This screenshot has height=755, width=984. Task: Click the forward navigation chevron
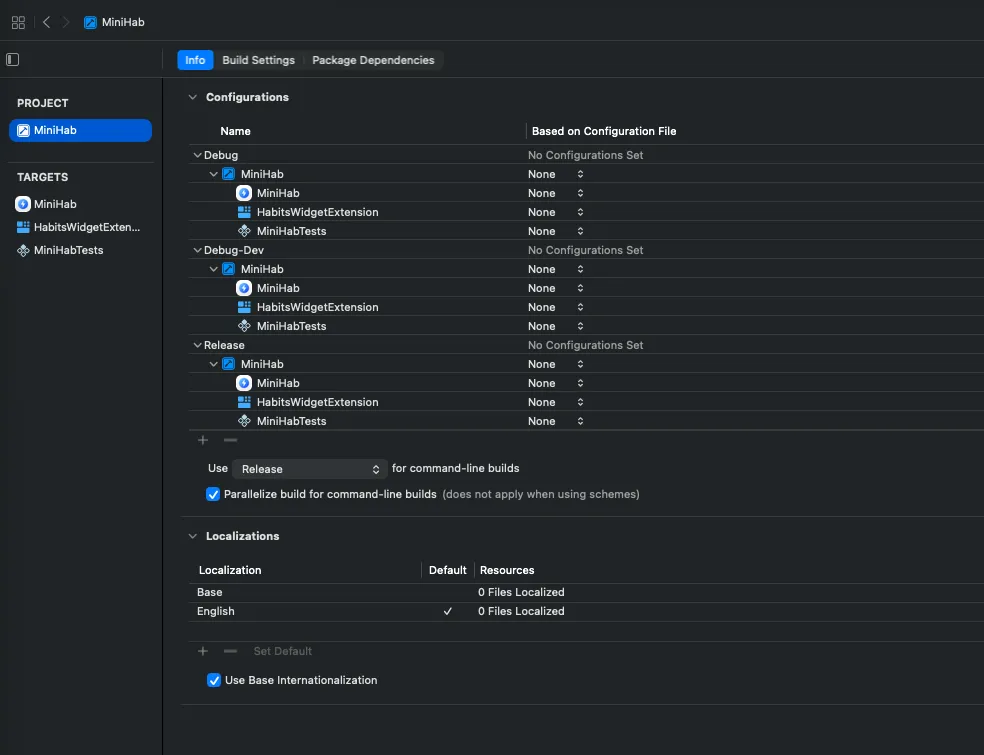click(65, 22)
